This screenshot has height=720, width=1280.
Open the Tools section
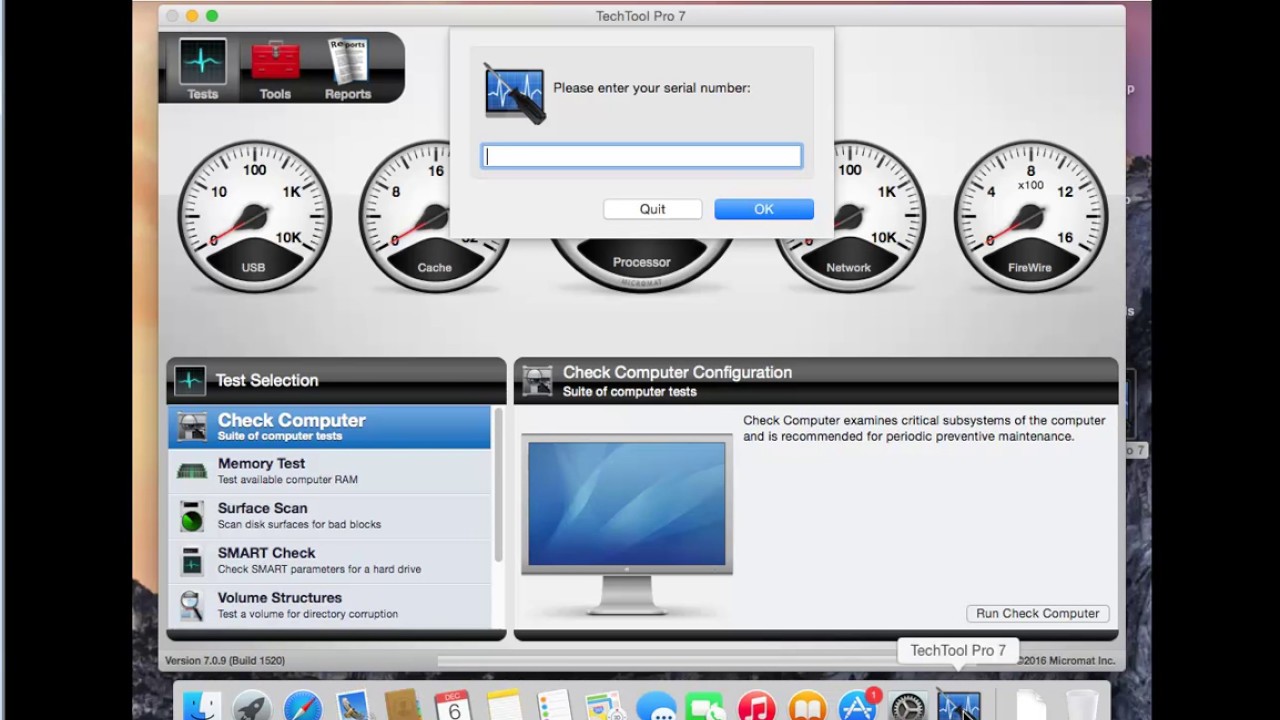(x=275, y=68)
